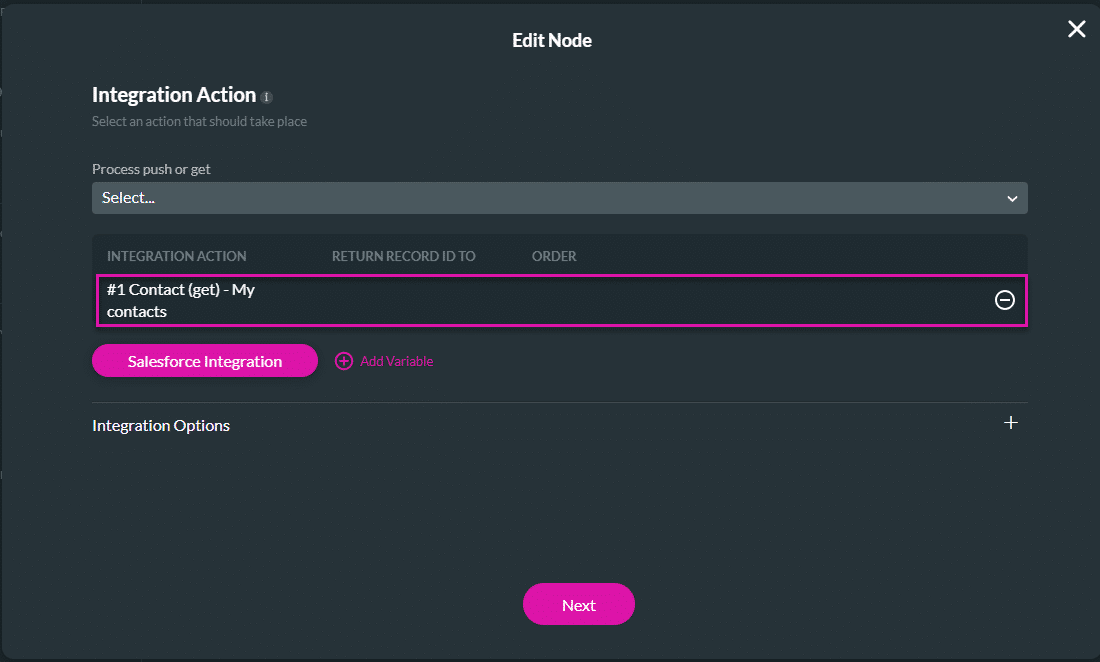Click the chevron arrow in the Select field
This screenshot has width=1100, height=662.
[x=1012, y=198]
